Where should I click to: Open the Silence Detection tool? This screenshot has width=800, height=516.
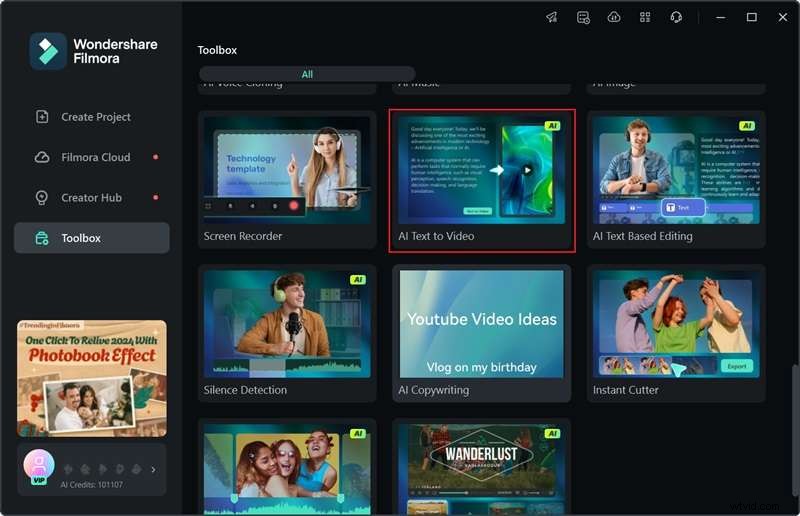pos(287,333)
